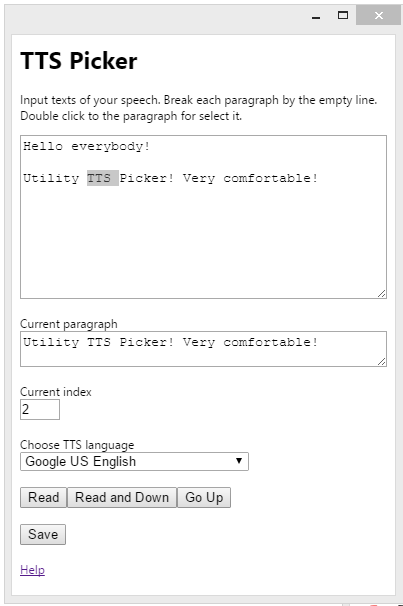The height and width of the screenshot is (606, 403).
Task: Click the TTS Picker heading
Action: (79, 61)
